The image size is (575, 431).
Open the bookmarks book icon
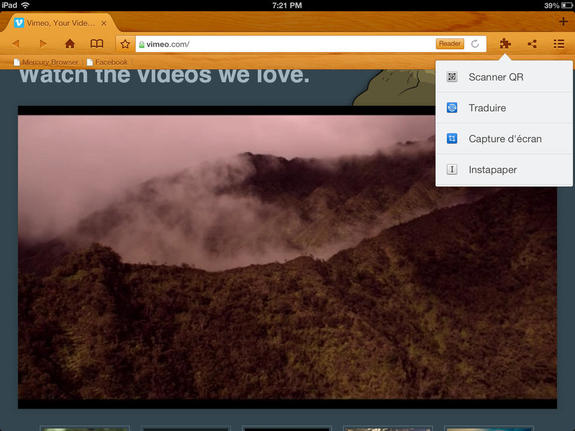tap(97, 44)
